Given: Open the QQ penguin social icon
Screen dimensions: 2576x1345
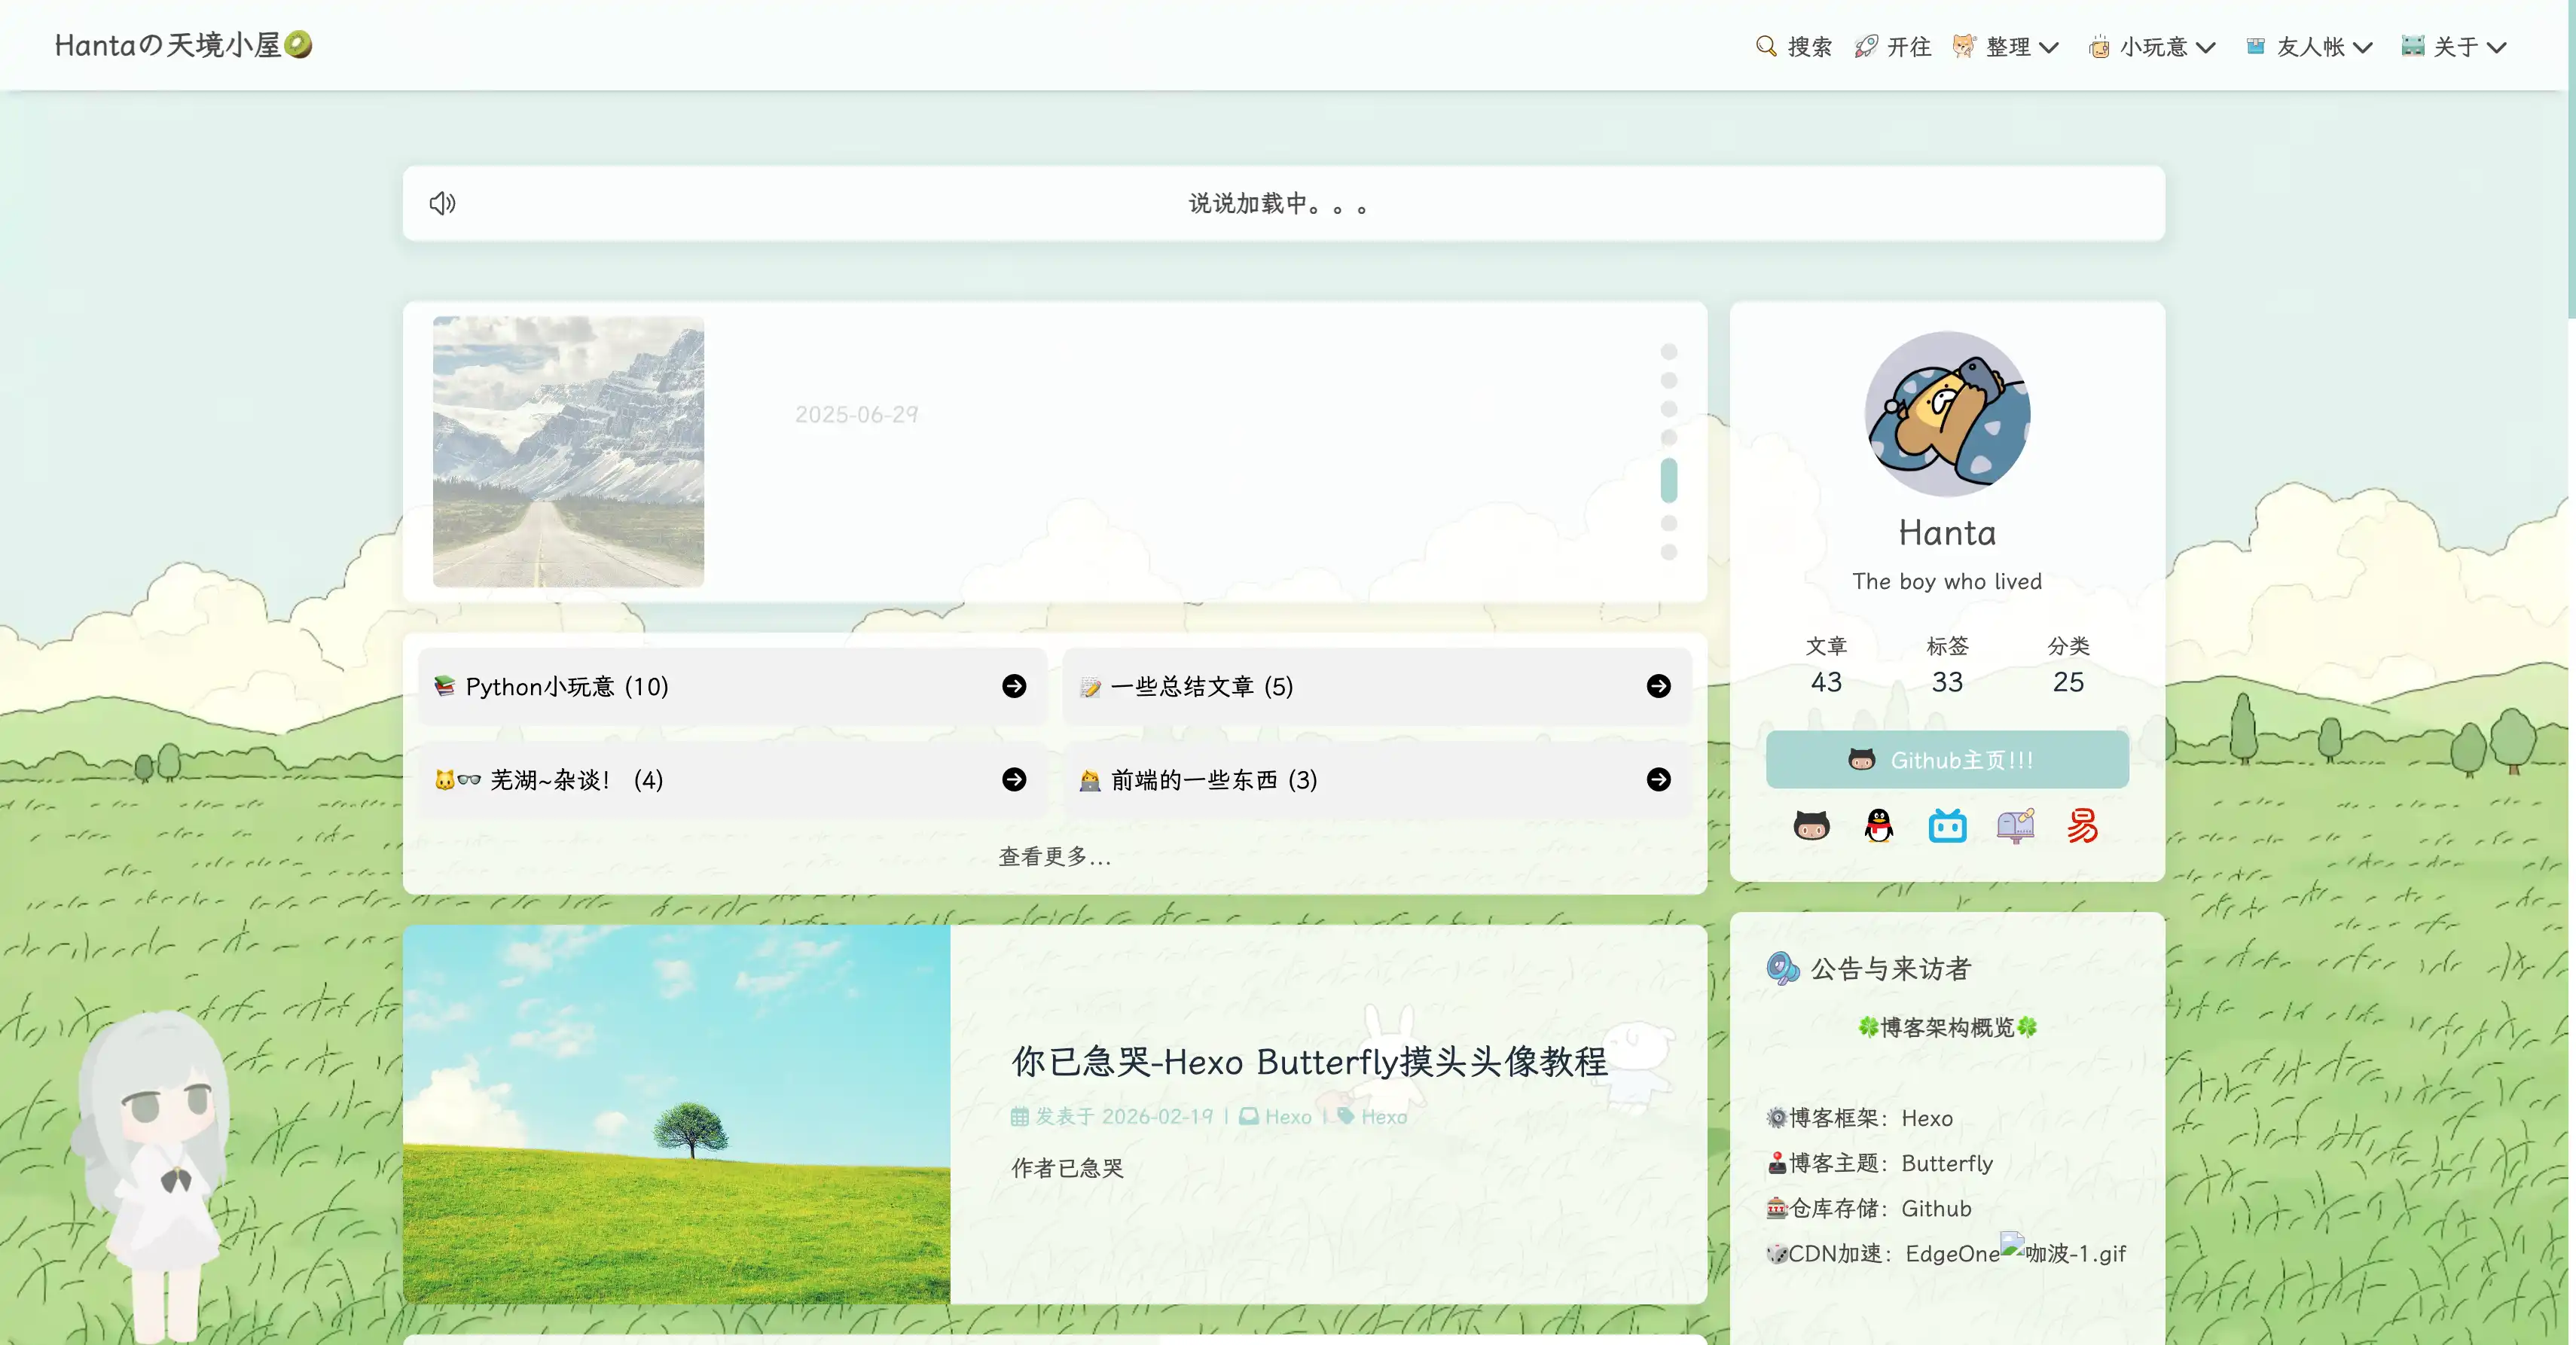Looking at the screenshot, I should click(1879, 826).
